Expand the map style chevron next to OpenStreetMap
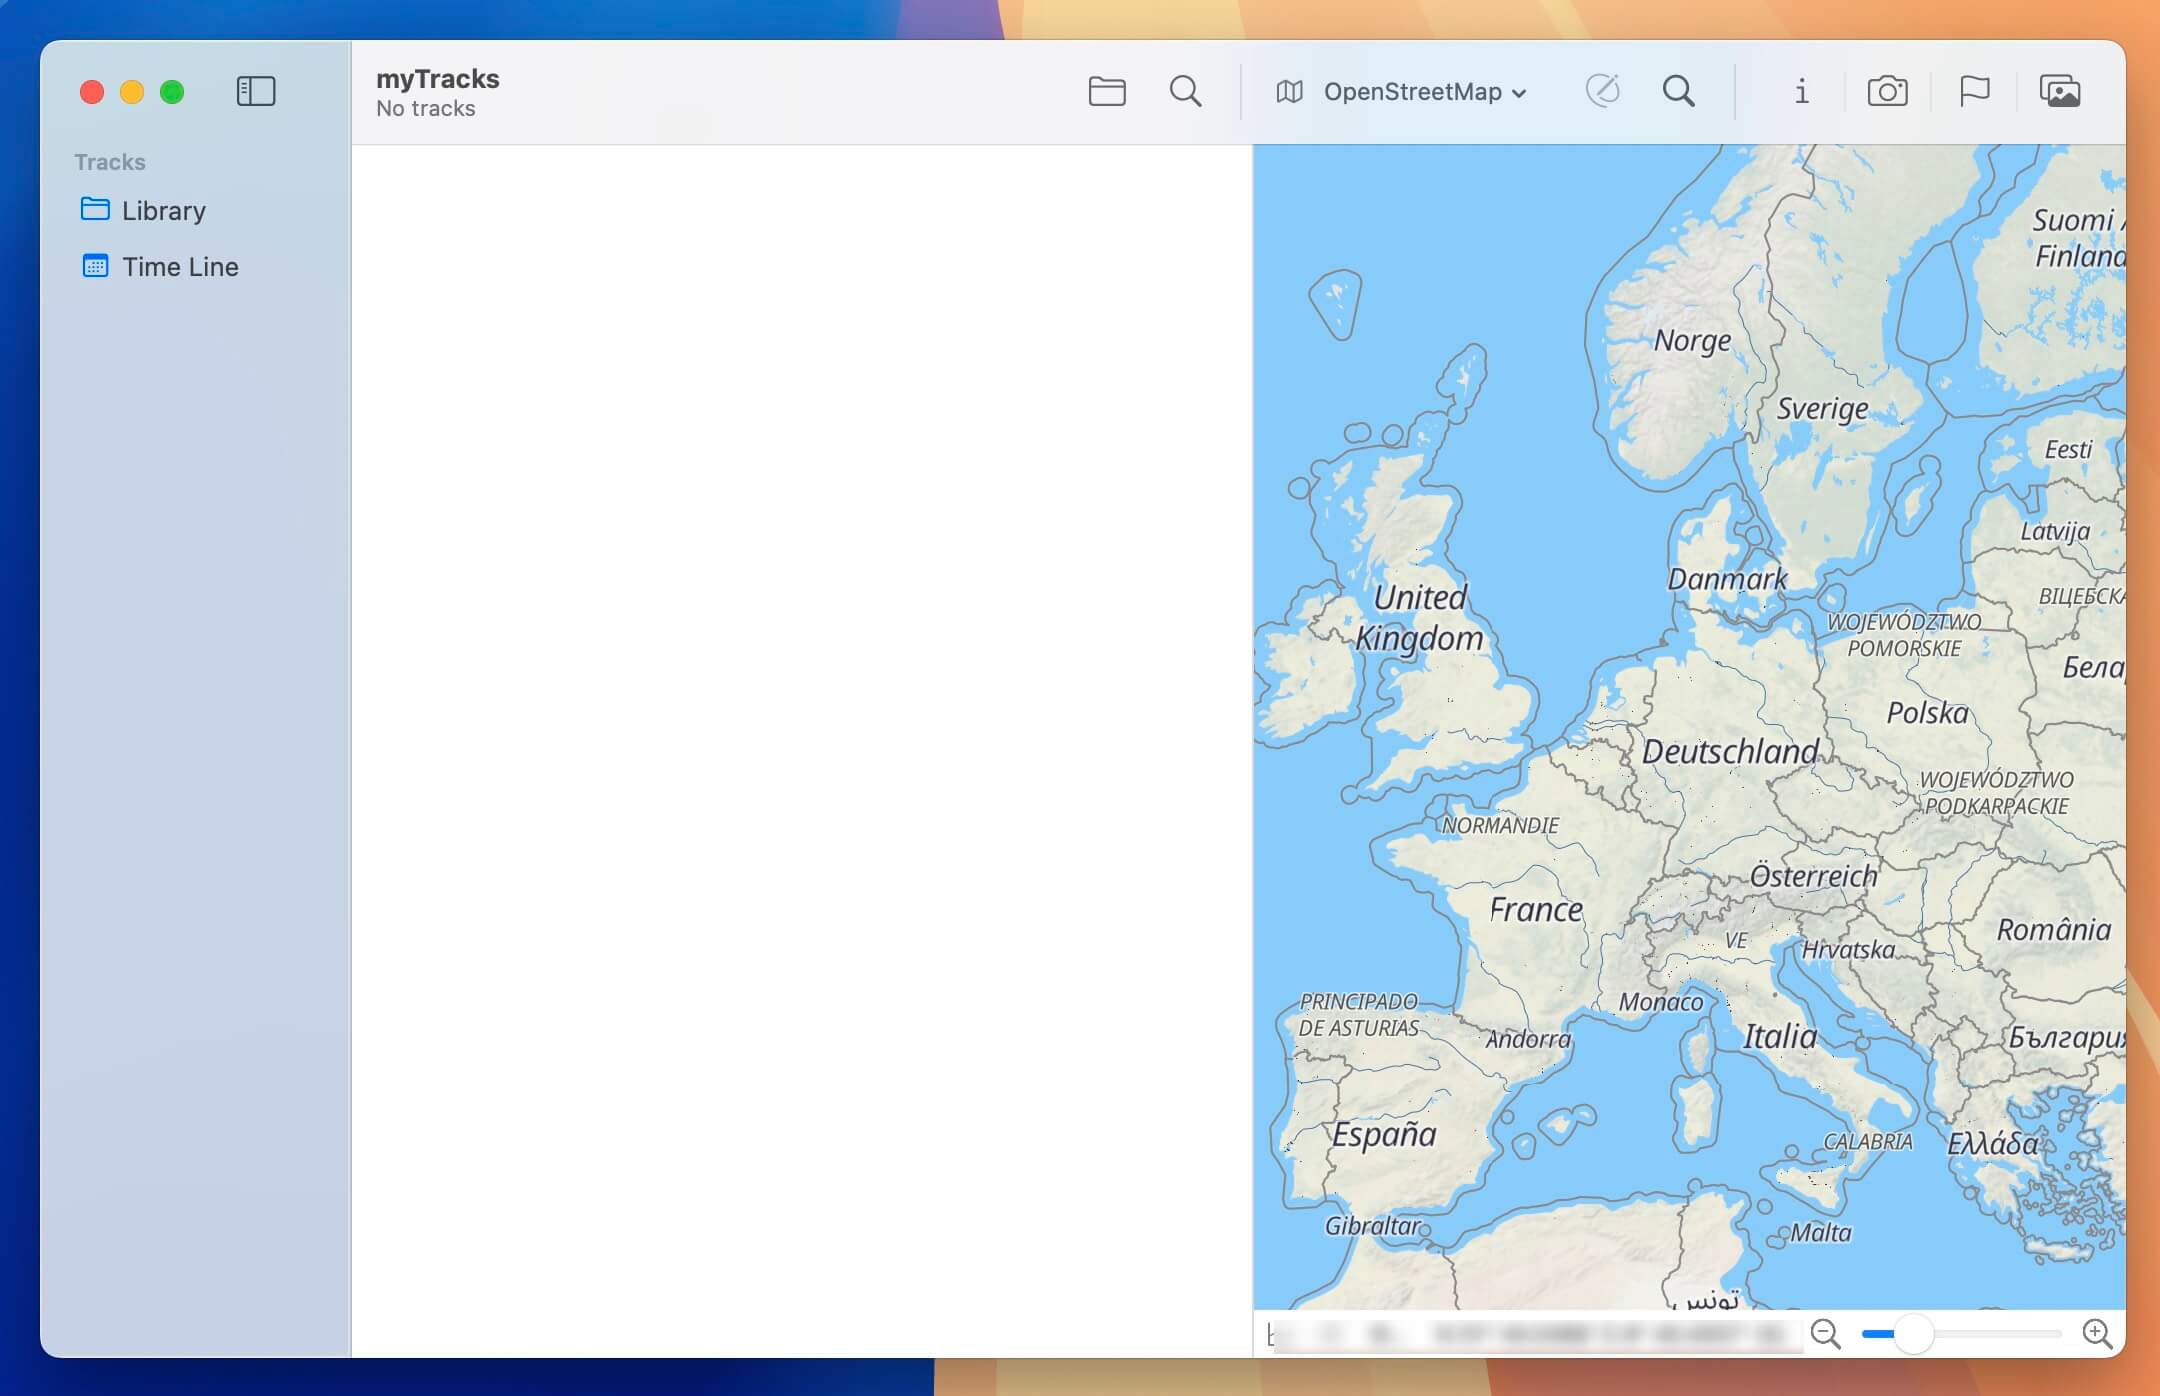Screen dimensions: 2160x1396 [x=1519, y=93]
